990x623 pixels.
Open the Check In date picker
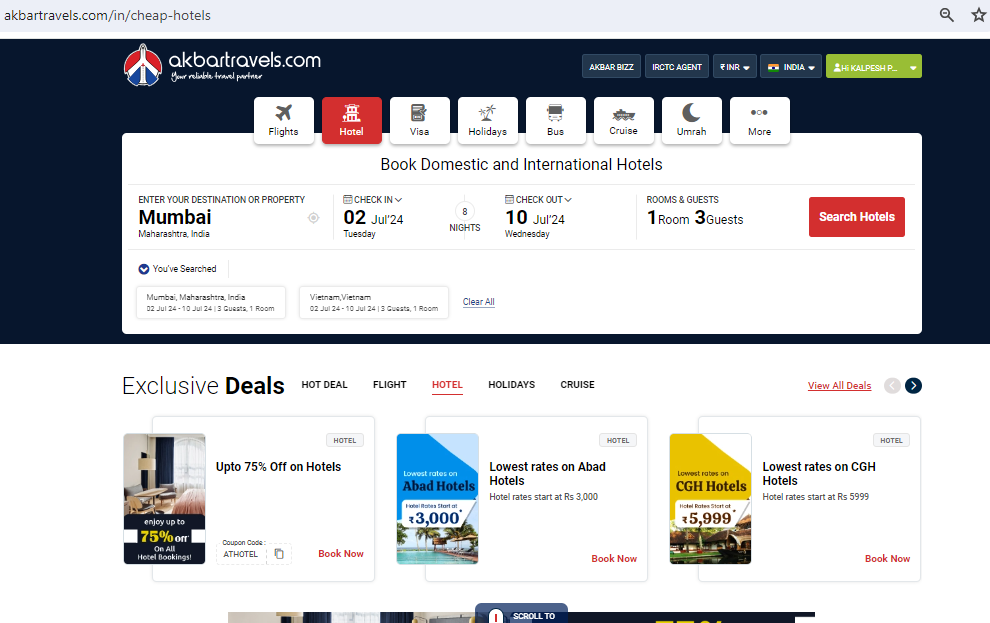[374, 217]
